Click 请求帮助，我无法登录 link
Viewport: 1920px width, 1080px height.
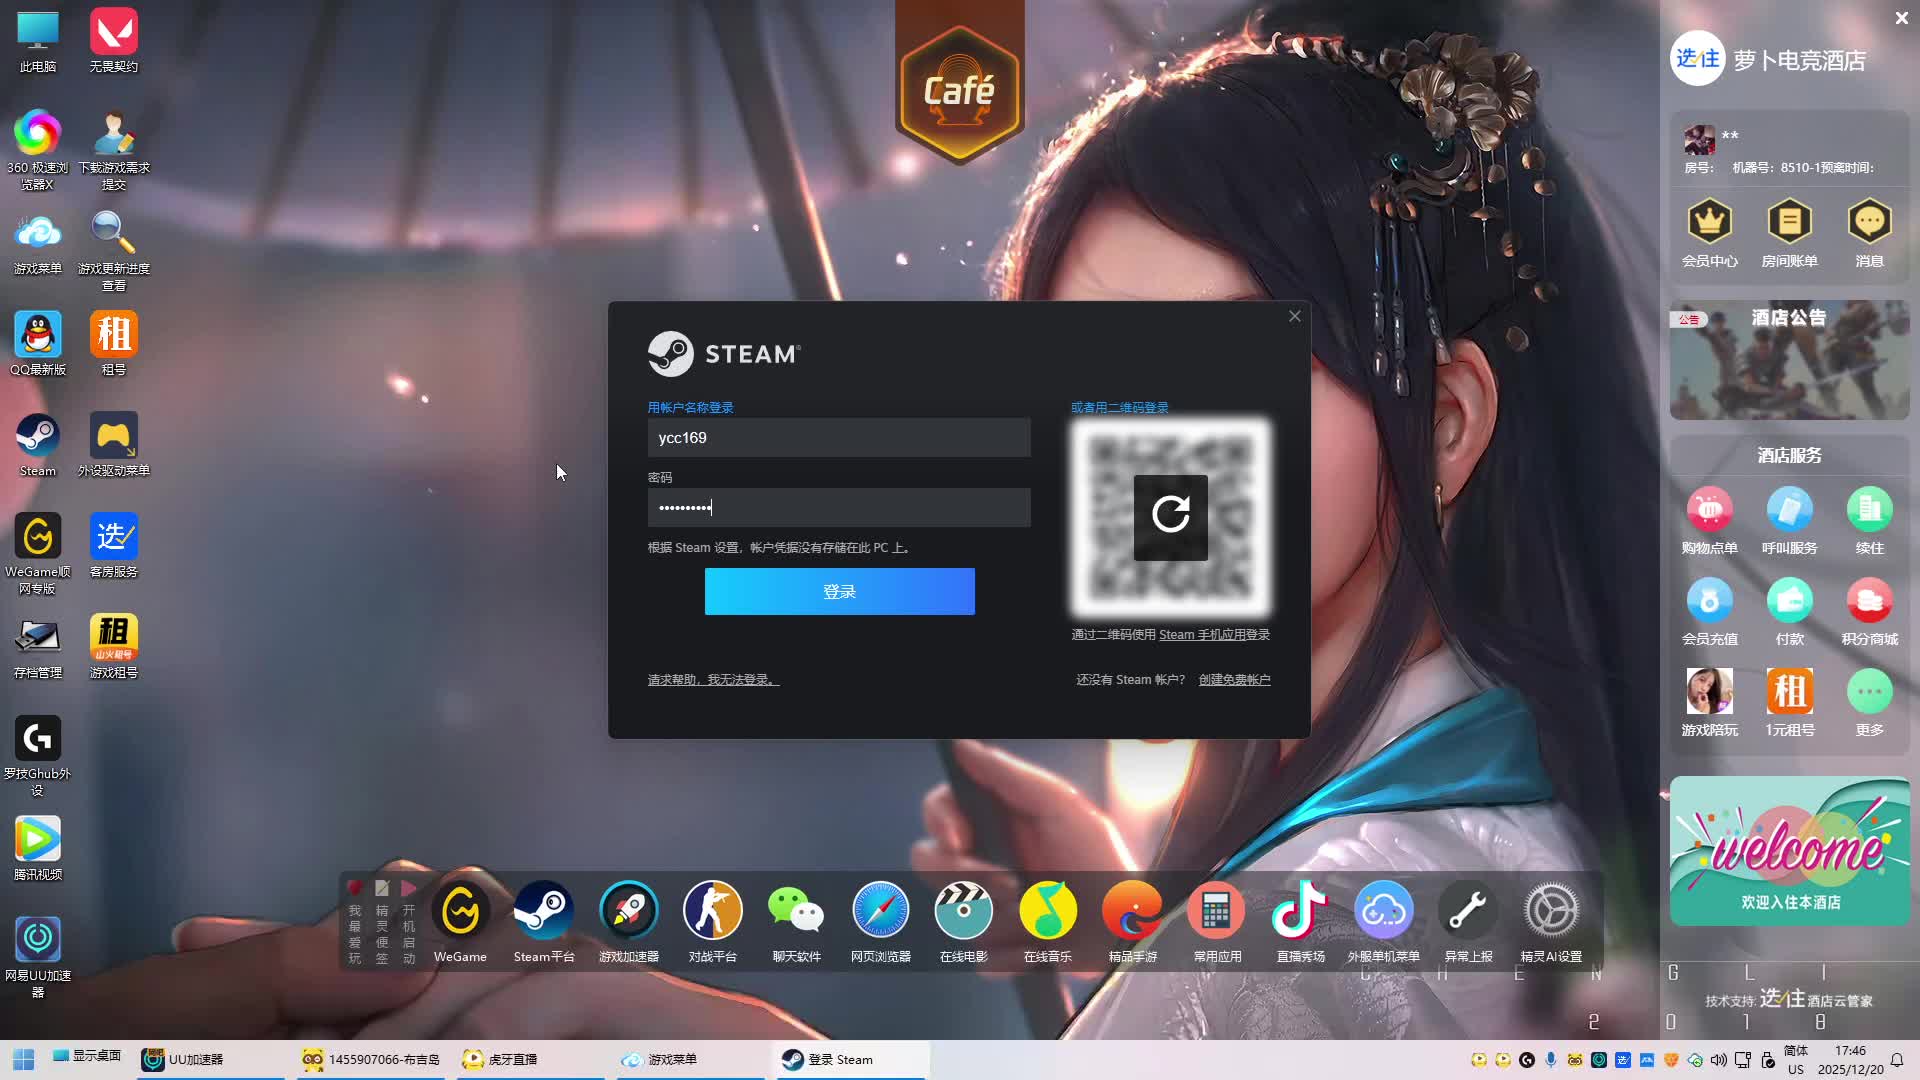[x=712, y=680]
